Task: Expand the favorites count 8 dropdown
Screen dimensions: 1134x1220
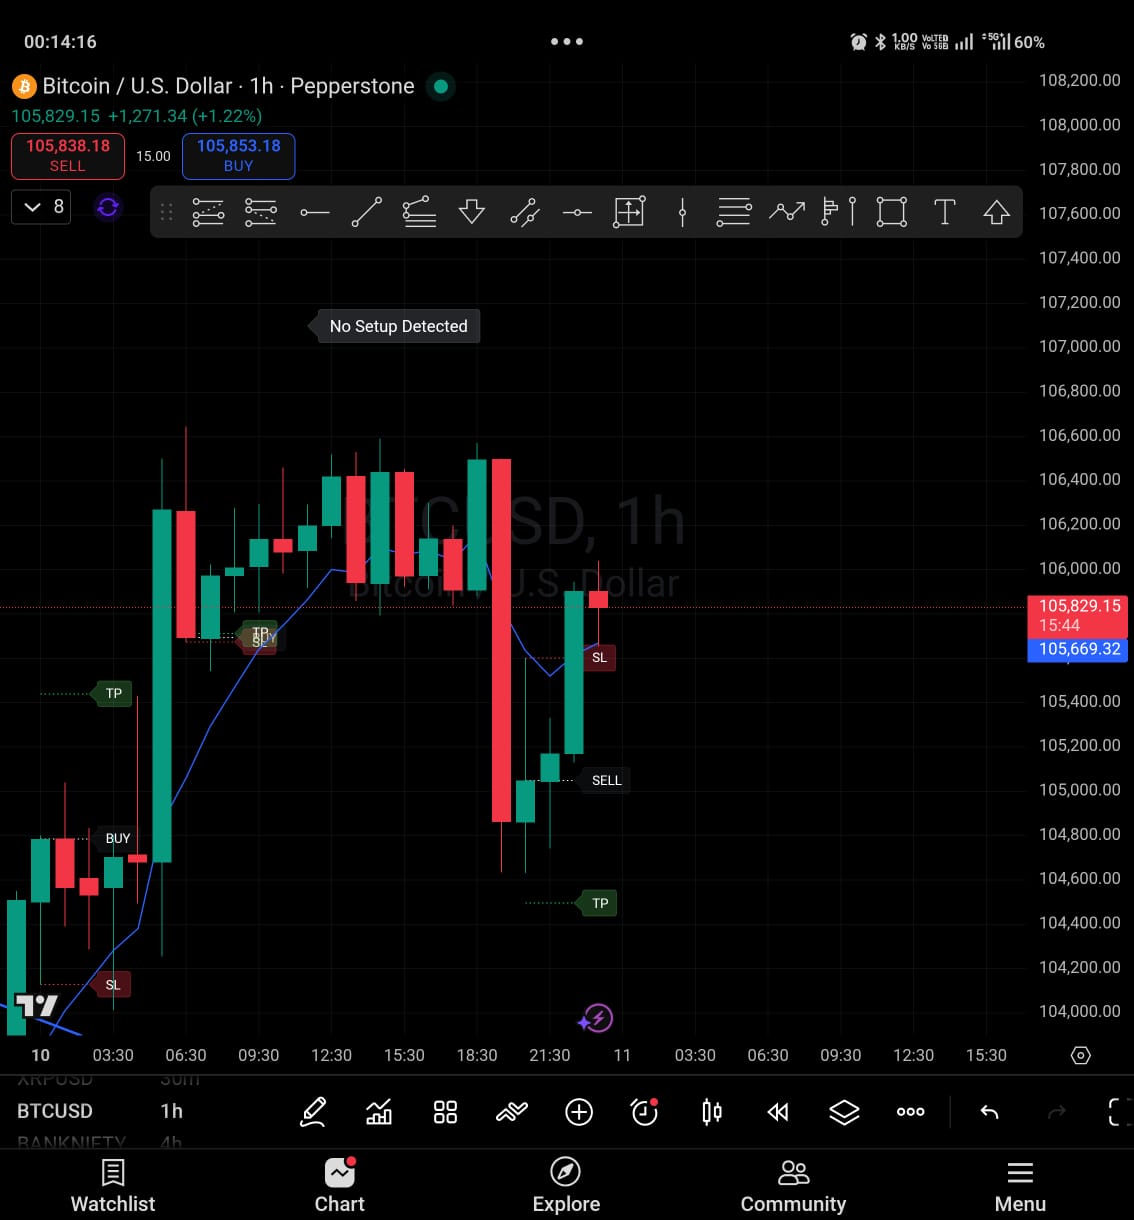Action: click(40, 206)
